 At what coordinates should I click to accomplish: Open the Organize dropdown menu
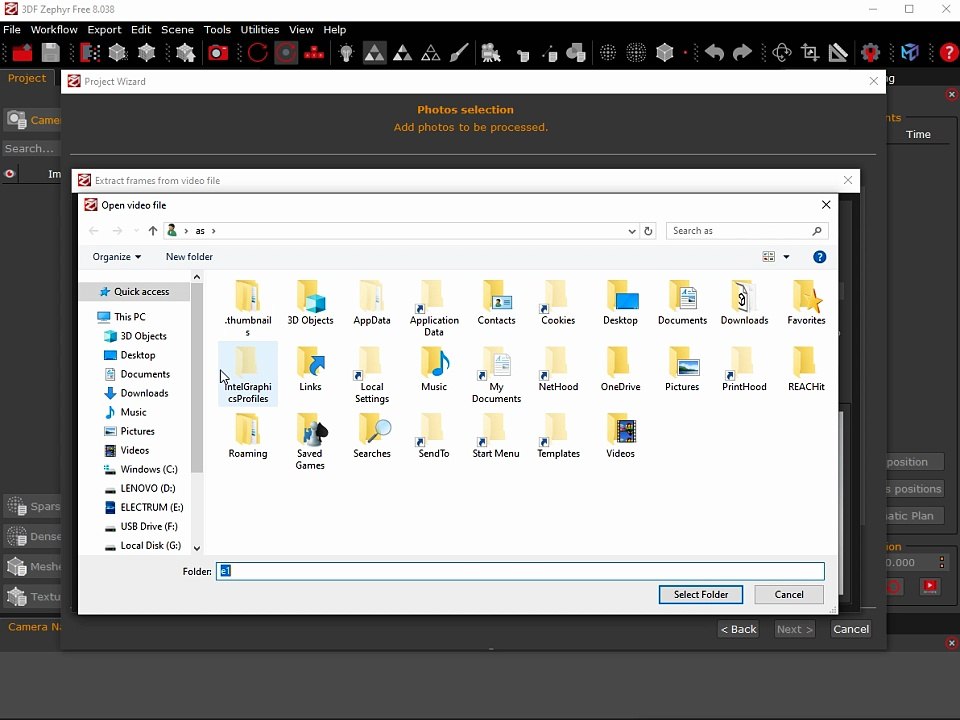pos(116,257)
